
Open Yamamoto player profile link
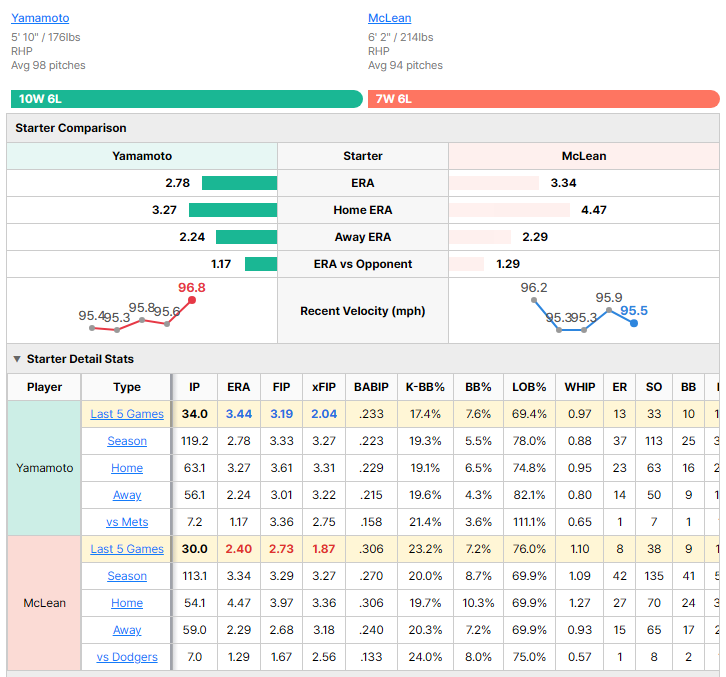tap(40, 18)
